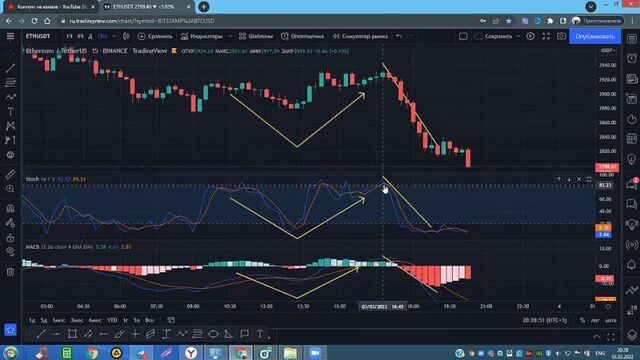Open the TradingView hamburger main menu
This screenshot has width=640, height=360.
pyautogui.click(x=10, y=36)
